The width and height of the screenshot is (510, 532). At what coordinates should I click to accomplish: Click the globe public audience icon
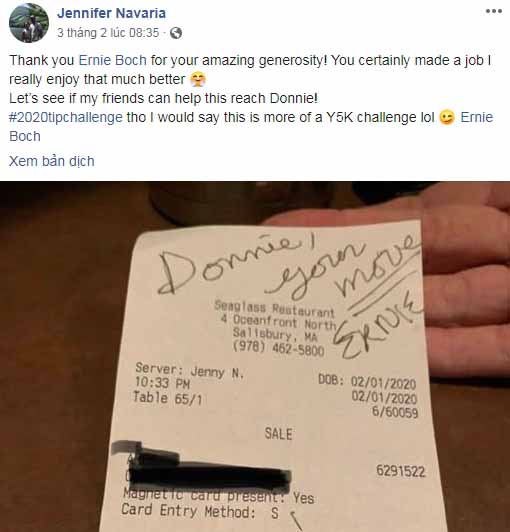(176, 33)
